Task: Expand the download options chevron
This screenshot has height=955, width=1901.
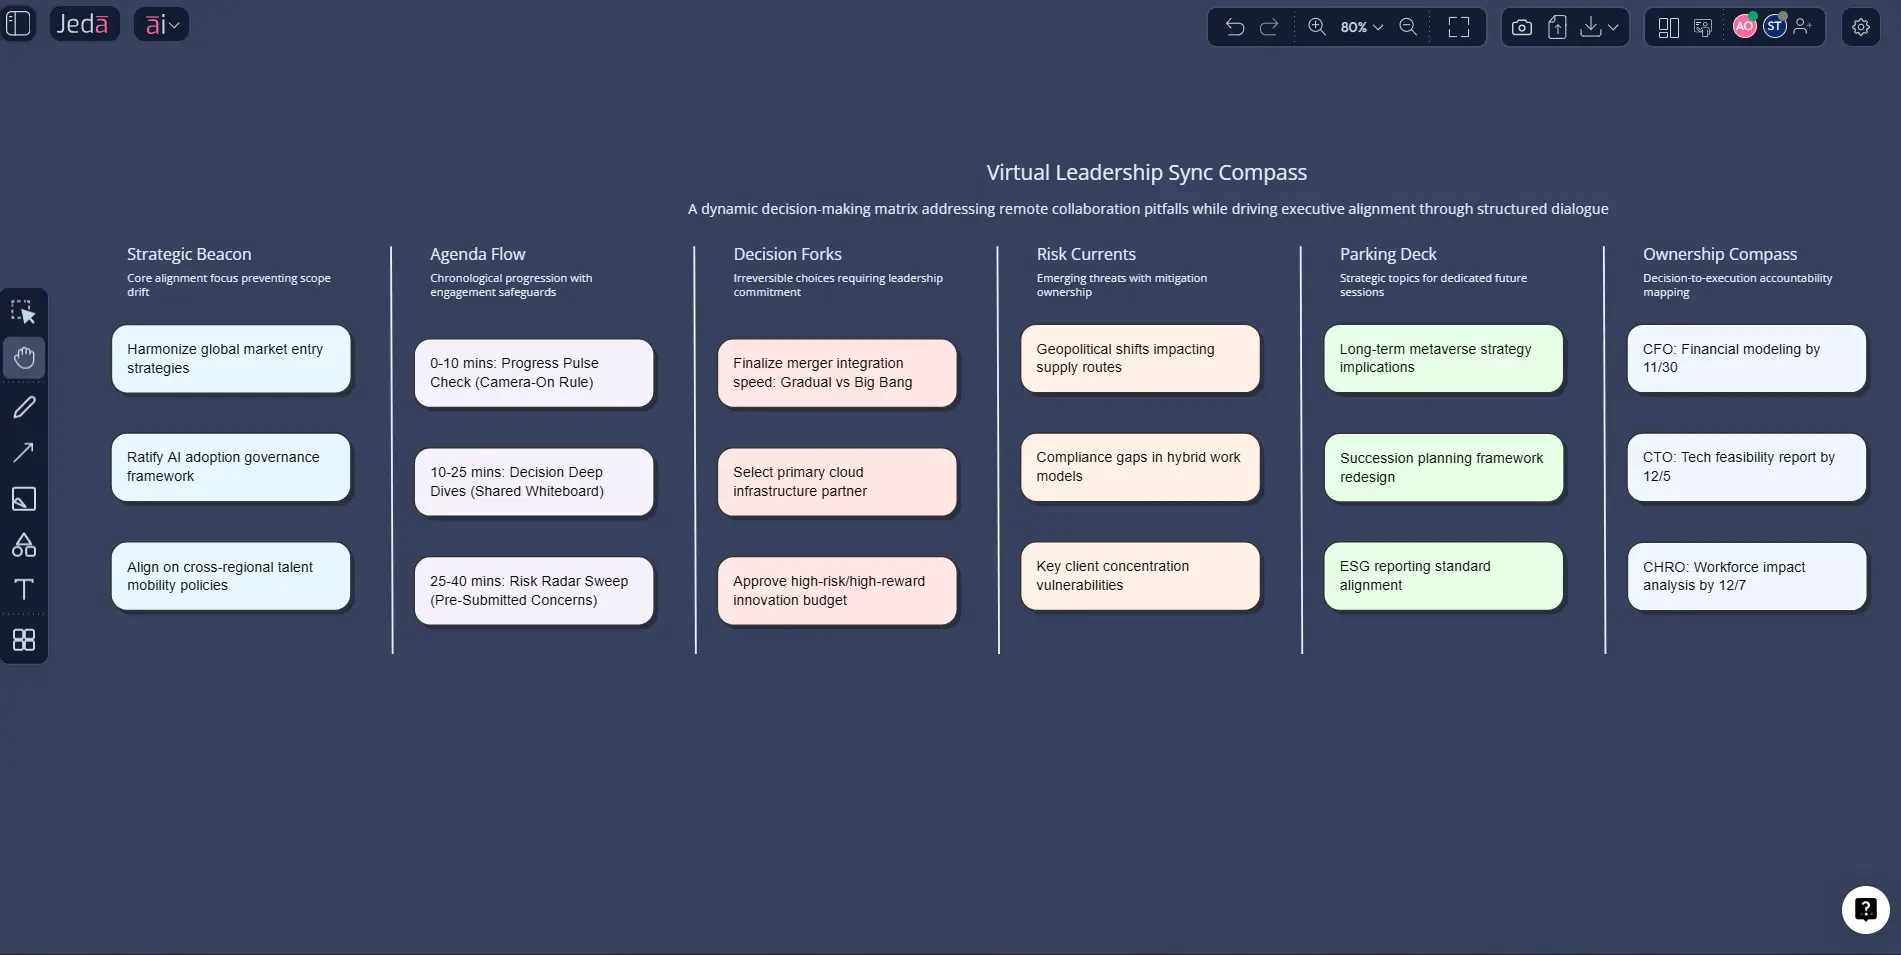Action: pyautogui.click(x=1611, y=27)
